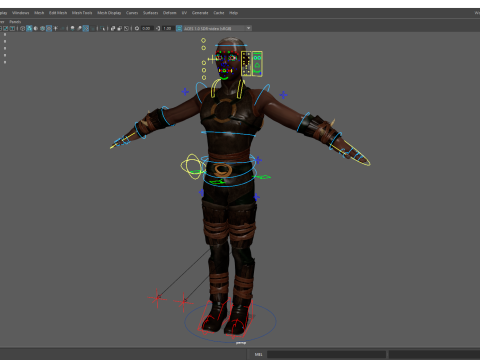Click the command line input field
This screenshot has height=360, width=480.
coord(326,354)
